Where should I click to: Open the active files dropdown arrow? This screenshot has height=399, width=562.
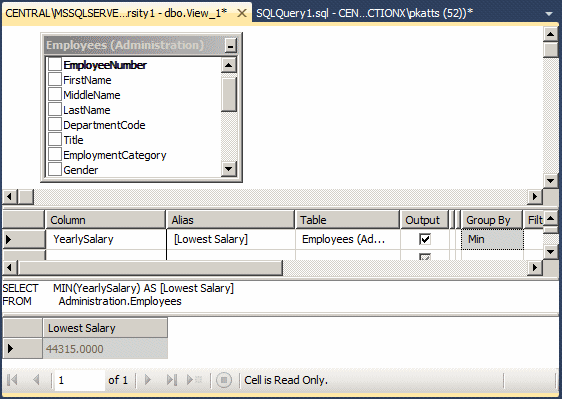(x=549, y=14)
